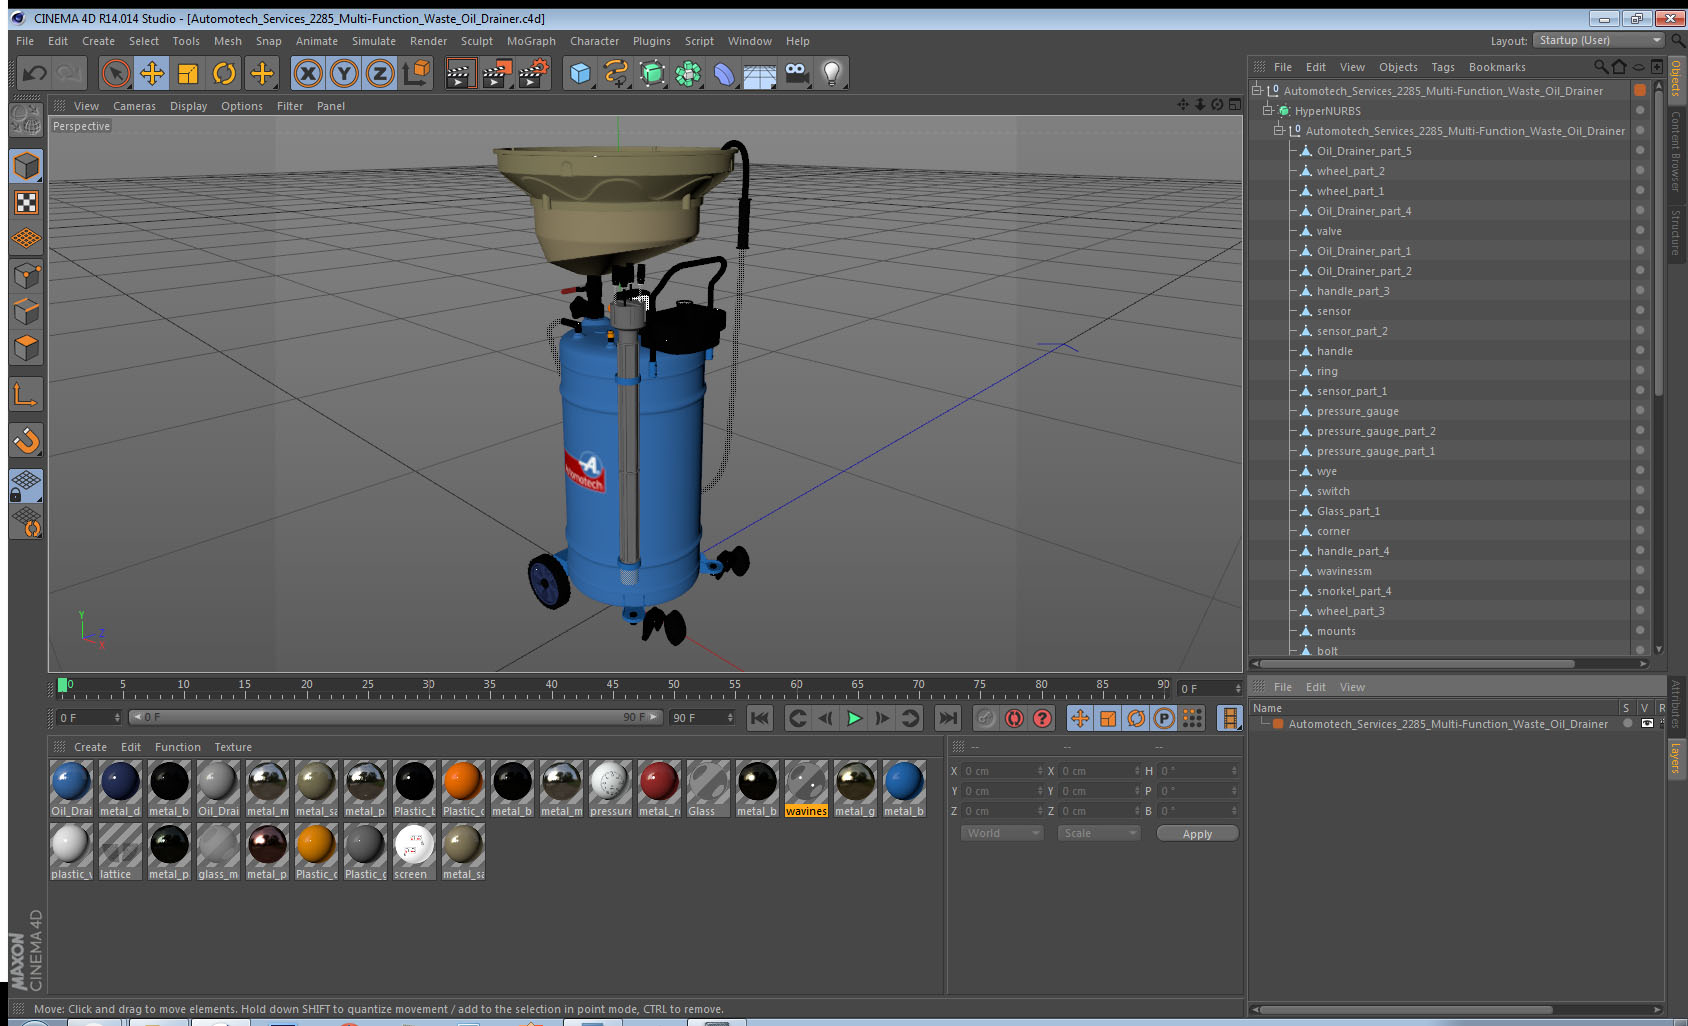1688x1026 pixels.
Task: Open the MoGraph menu
Action: pos(531,41)
